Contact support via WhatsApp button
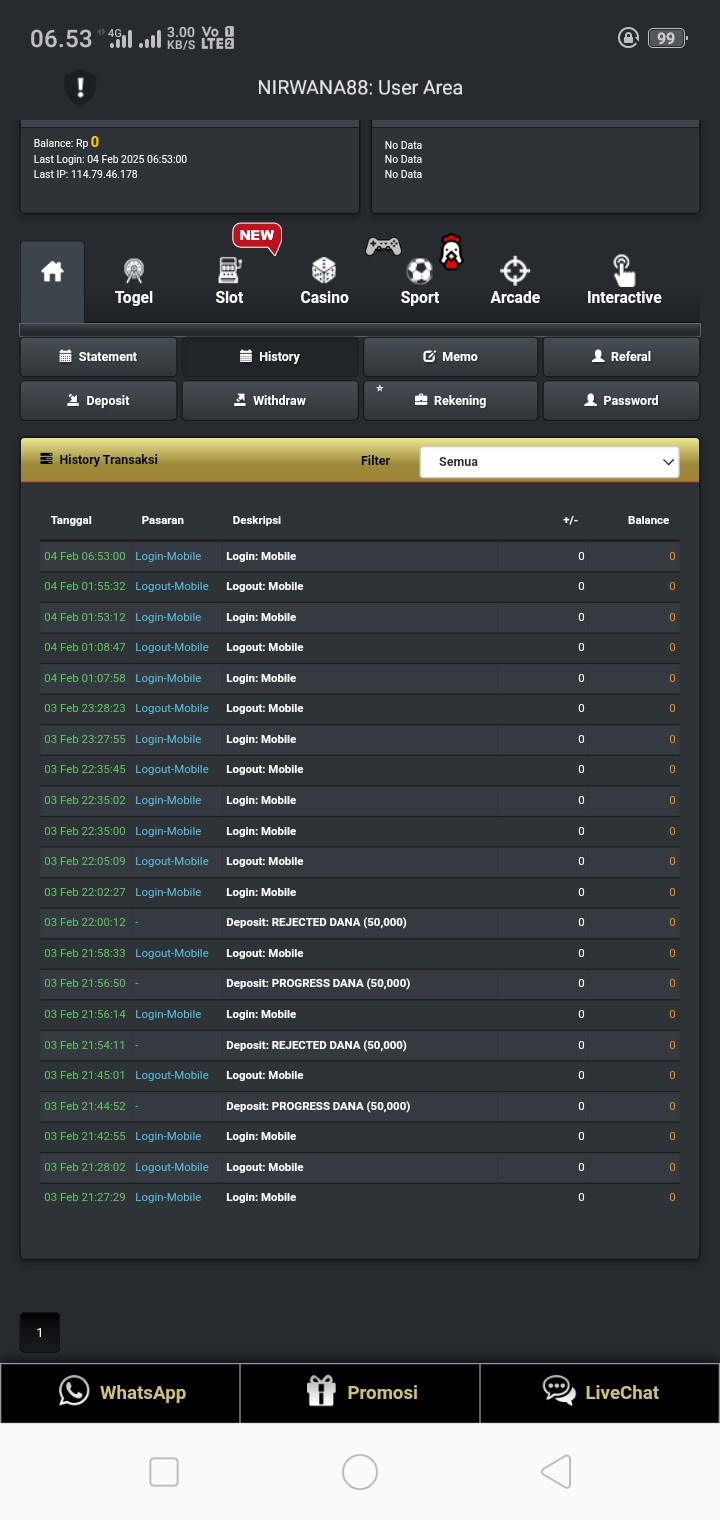This screenshot has height=1520, width=720. click(120, 1392)
